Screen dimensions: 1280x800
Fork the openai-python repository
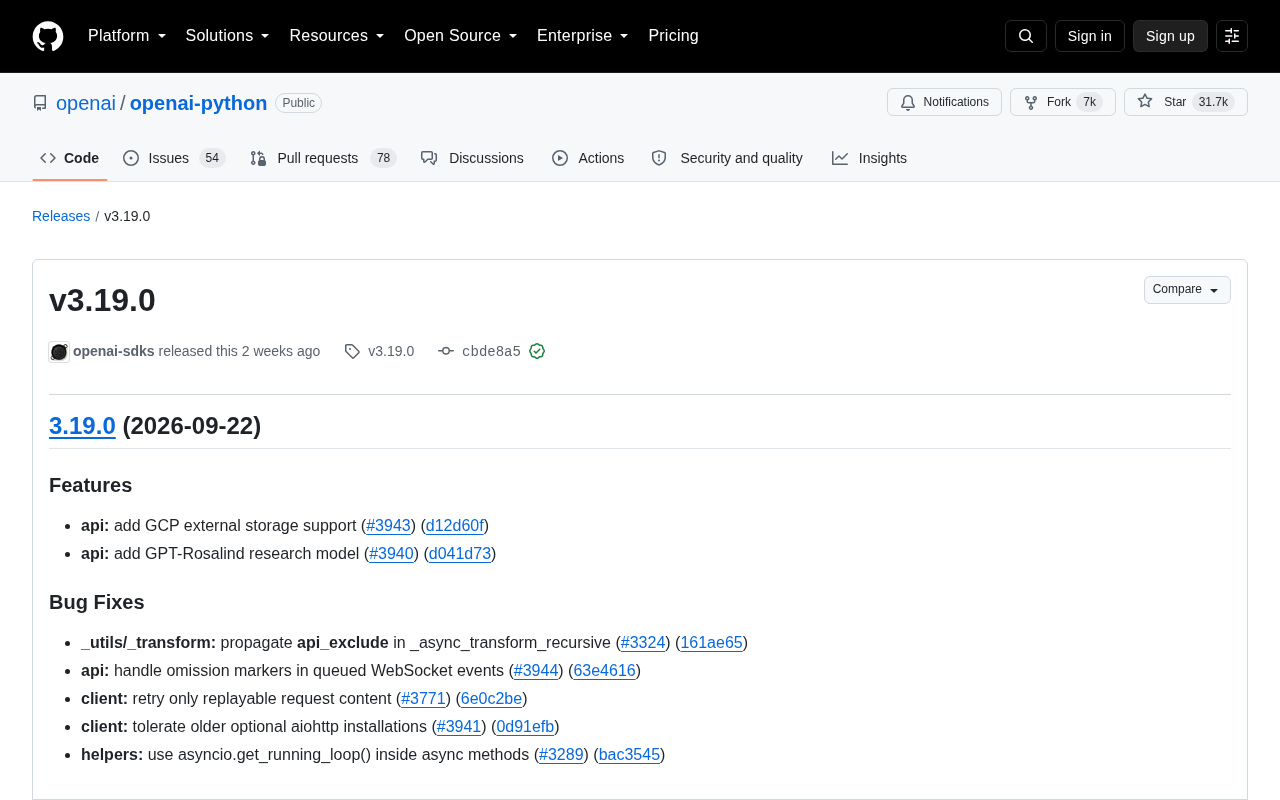click(1063, 102)
